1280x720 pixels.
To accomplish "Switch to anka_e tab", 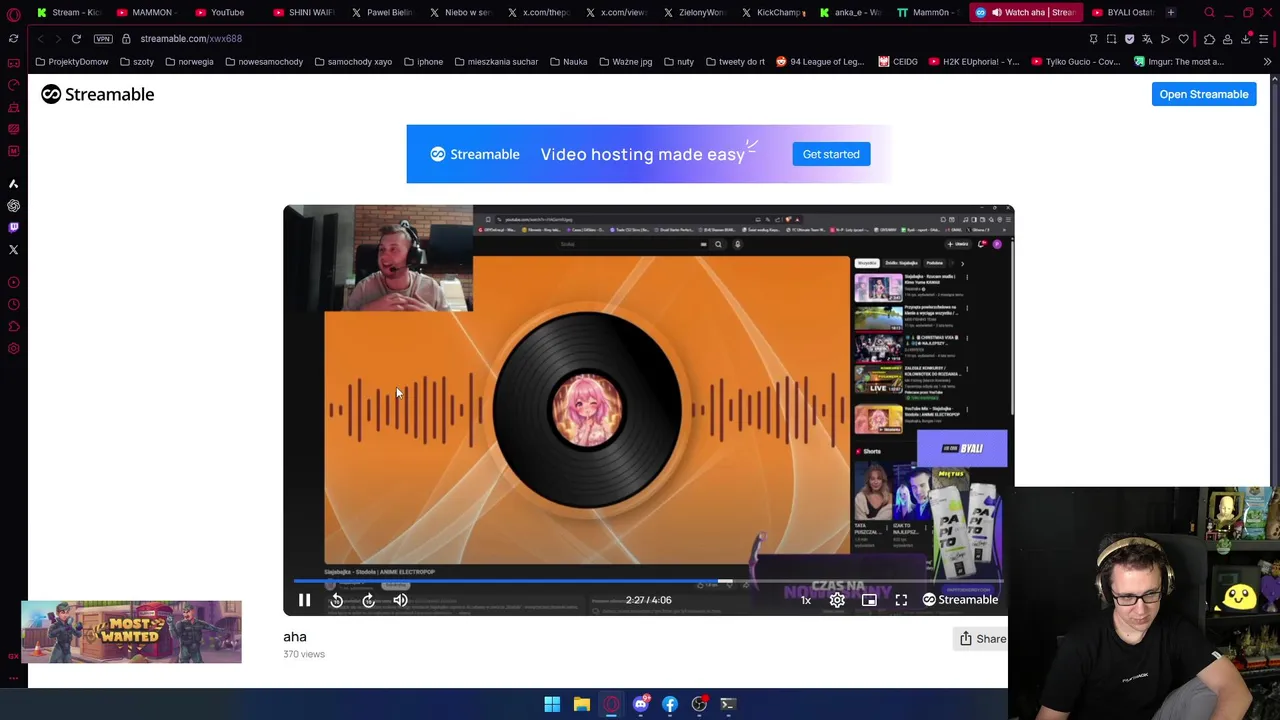I will (849, 12).
